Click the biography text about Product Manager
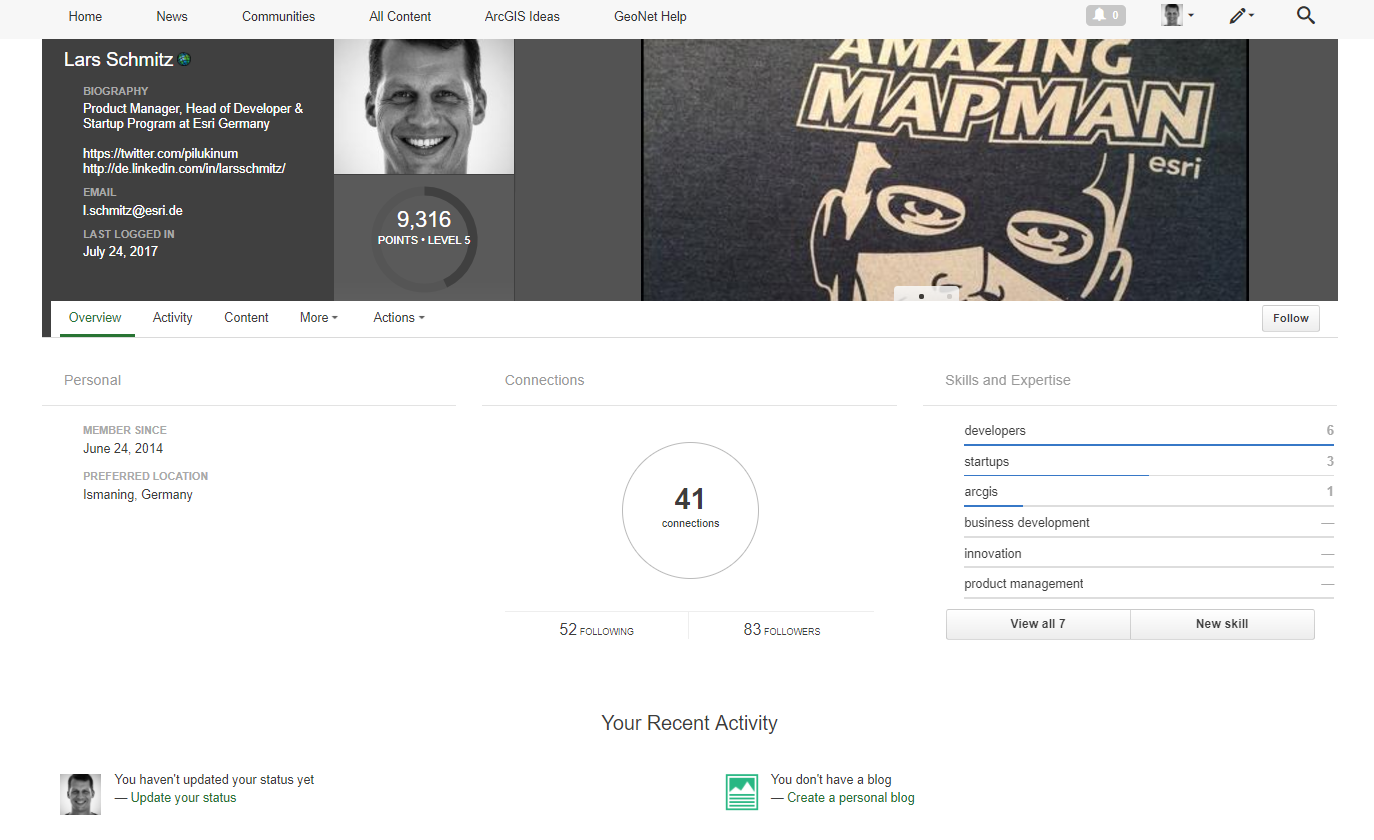1374x840 pixels. [193, 116]
